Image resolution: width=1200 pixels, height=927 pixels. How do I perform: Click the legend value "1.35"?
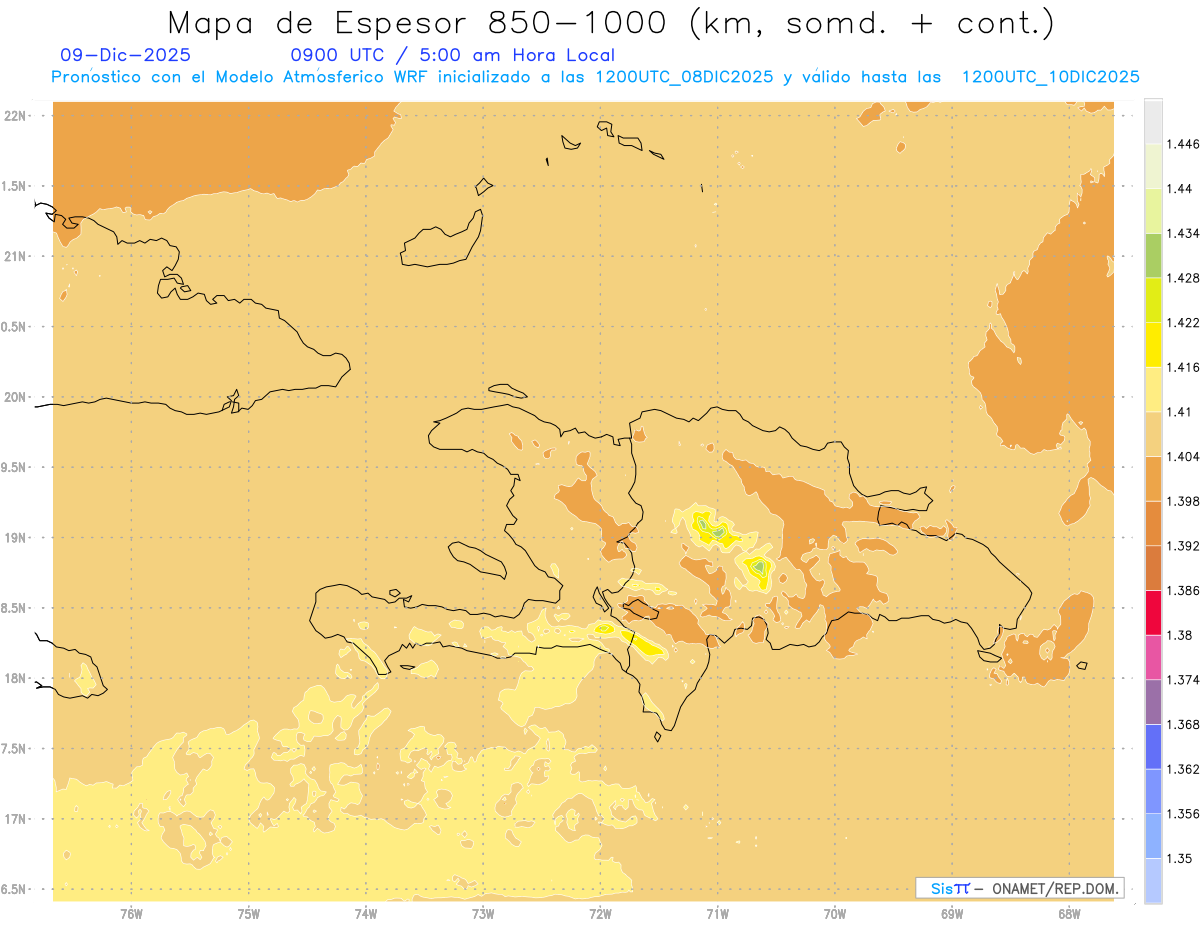pyautogui.click(x=1179, y=858)
